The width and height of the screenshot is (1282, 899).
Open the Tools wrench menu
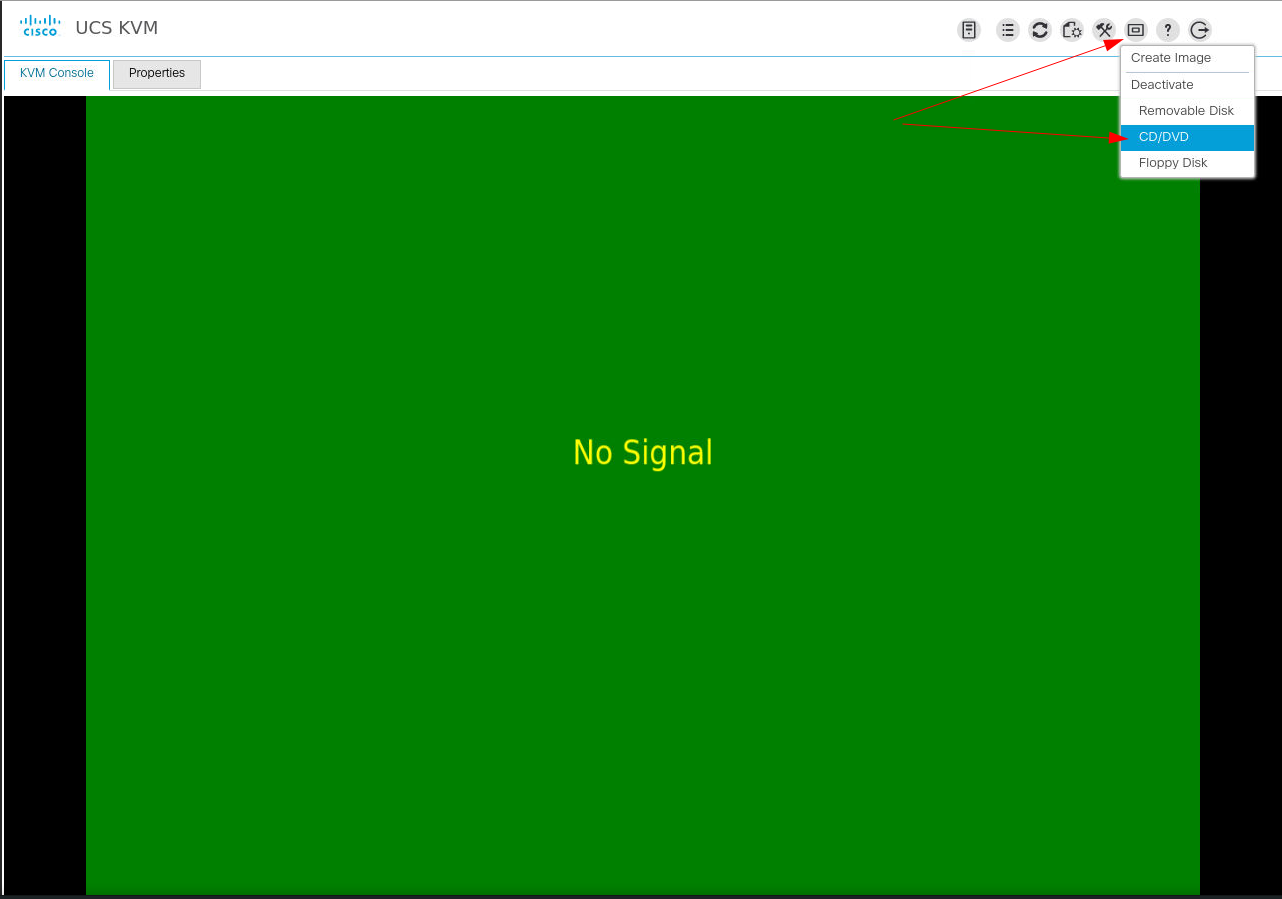1103,30
